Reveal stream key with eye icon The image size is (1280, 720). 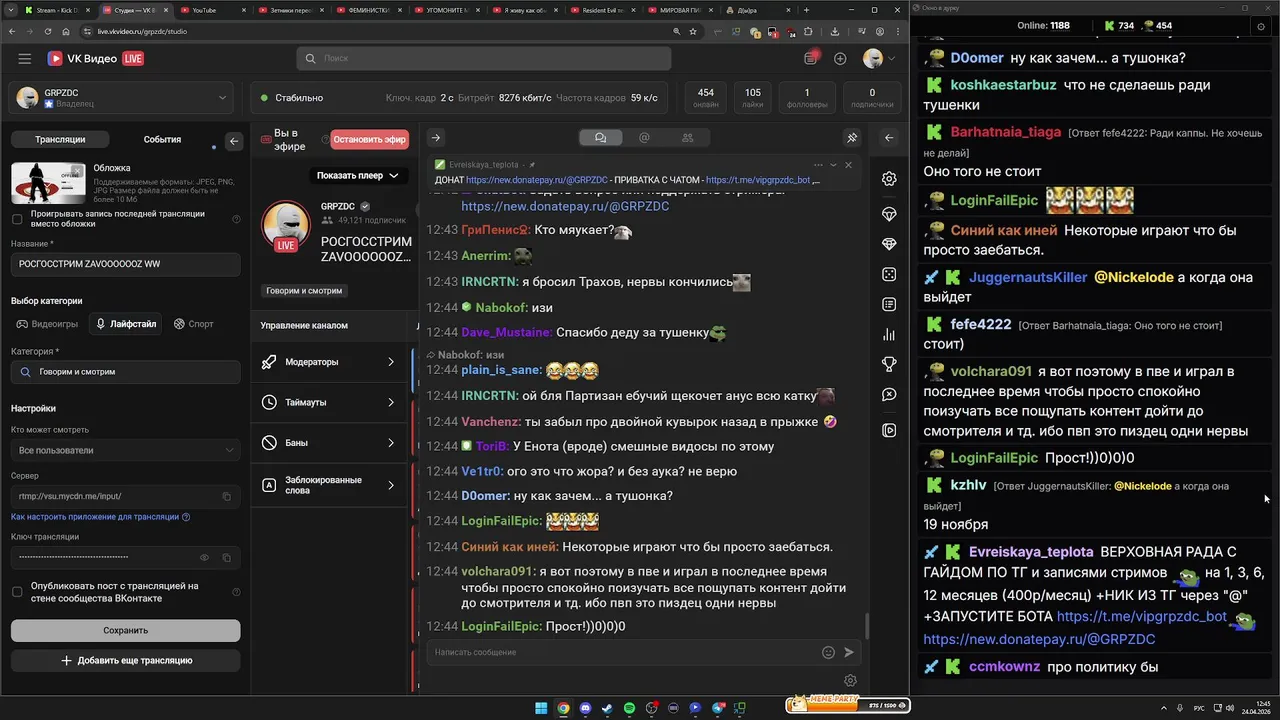click(204, 557)
